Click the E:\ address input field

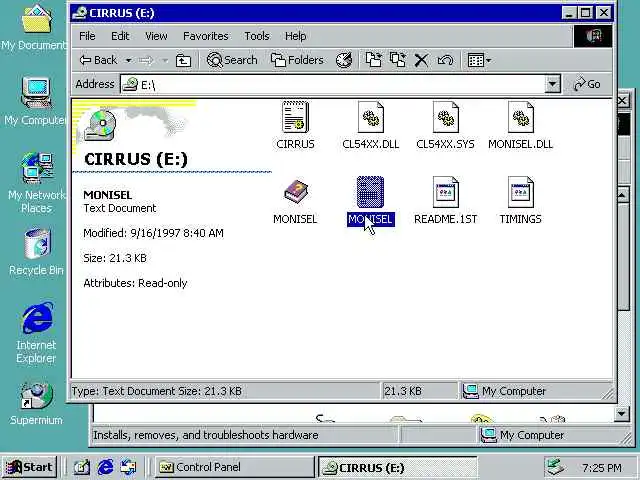[333, 84]
